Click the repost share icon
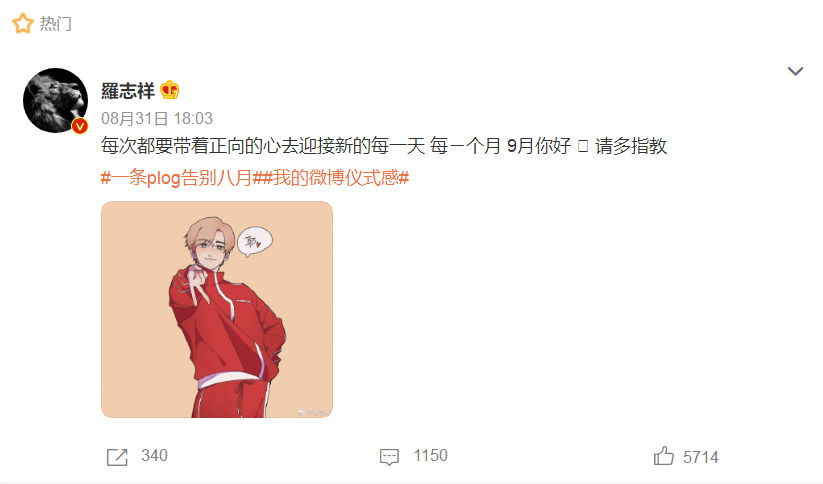The image size is (823, 484). (x=117, y=457)
